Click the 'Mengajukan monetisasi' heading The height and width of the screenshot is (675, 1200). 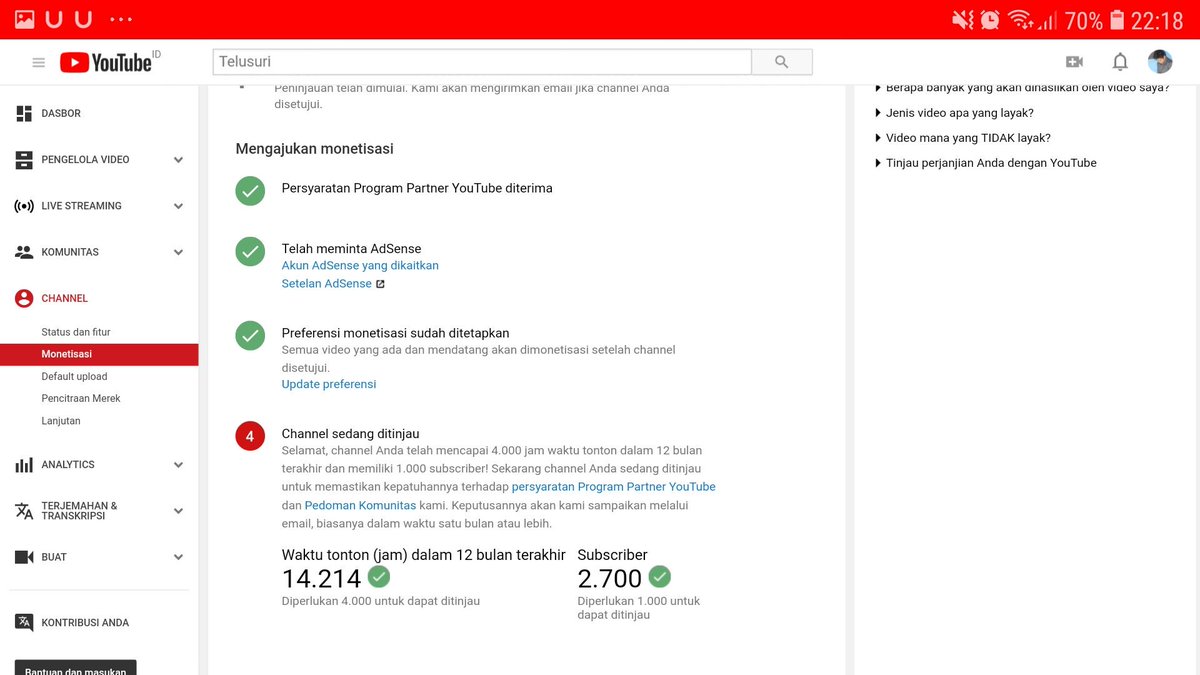[x=315, y=149]
